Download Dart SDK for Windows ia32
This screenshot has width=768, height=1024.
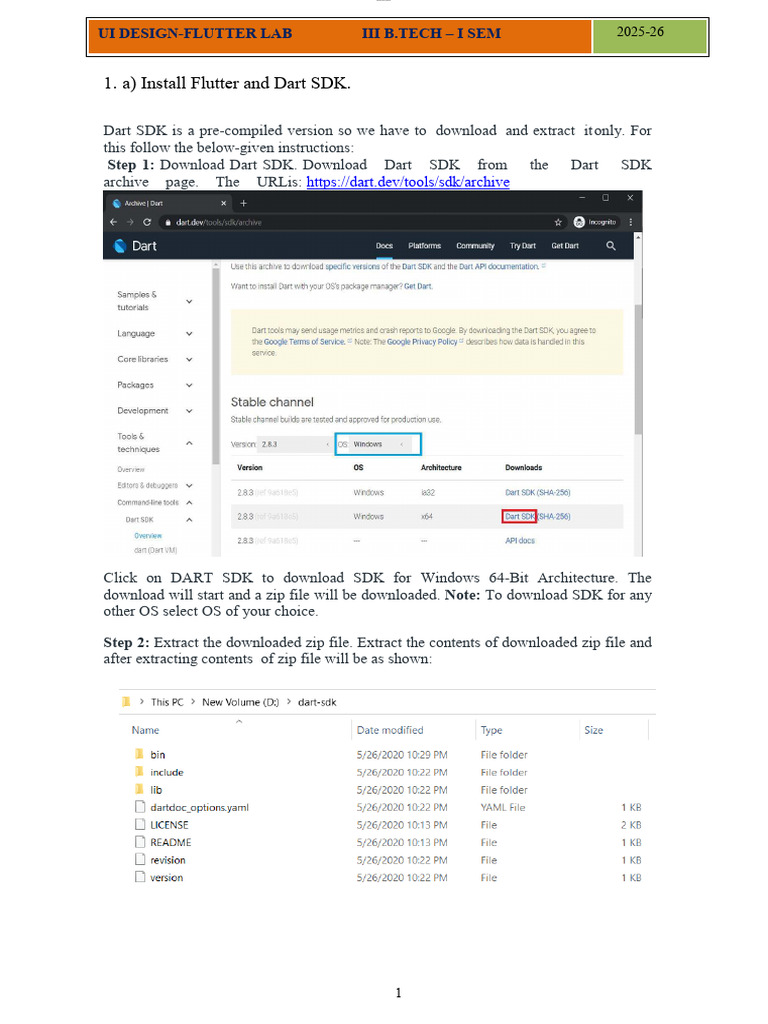tap(520, 492)
